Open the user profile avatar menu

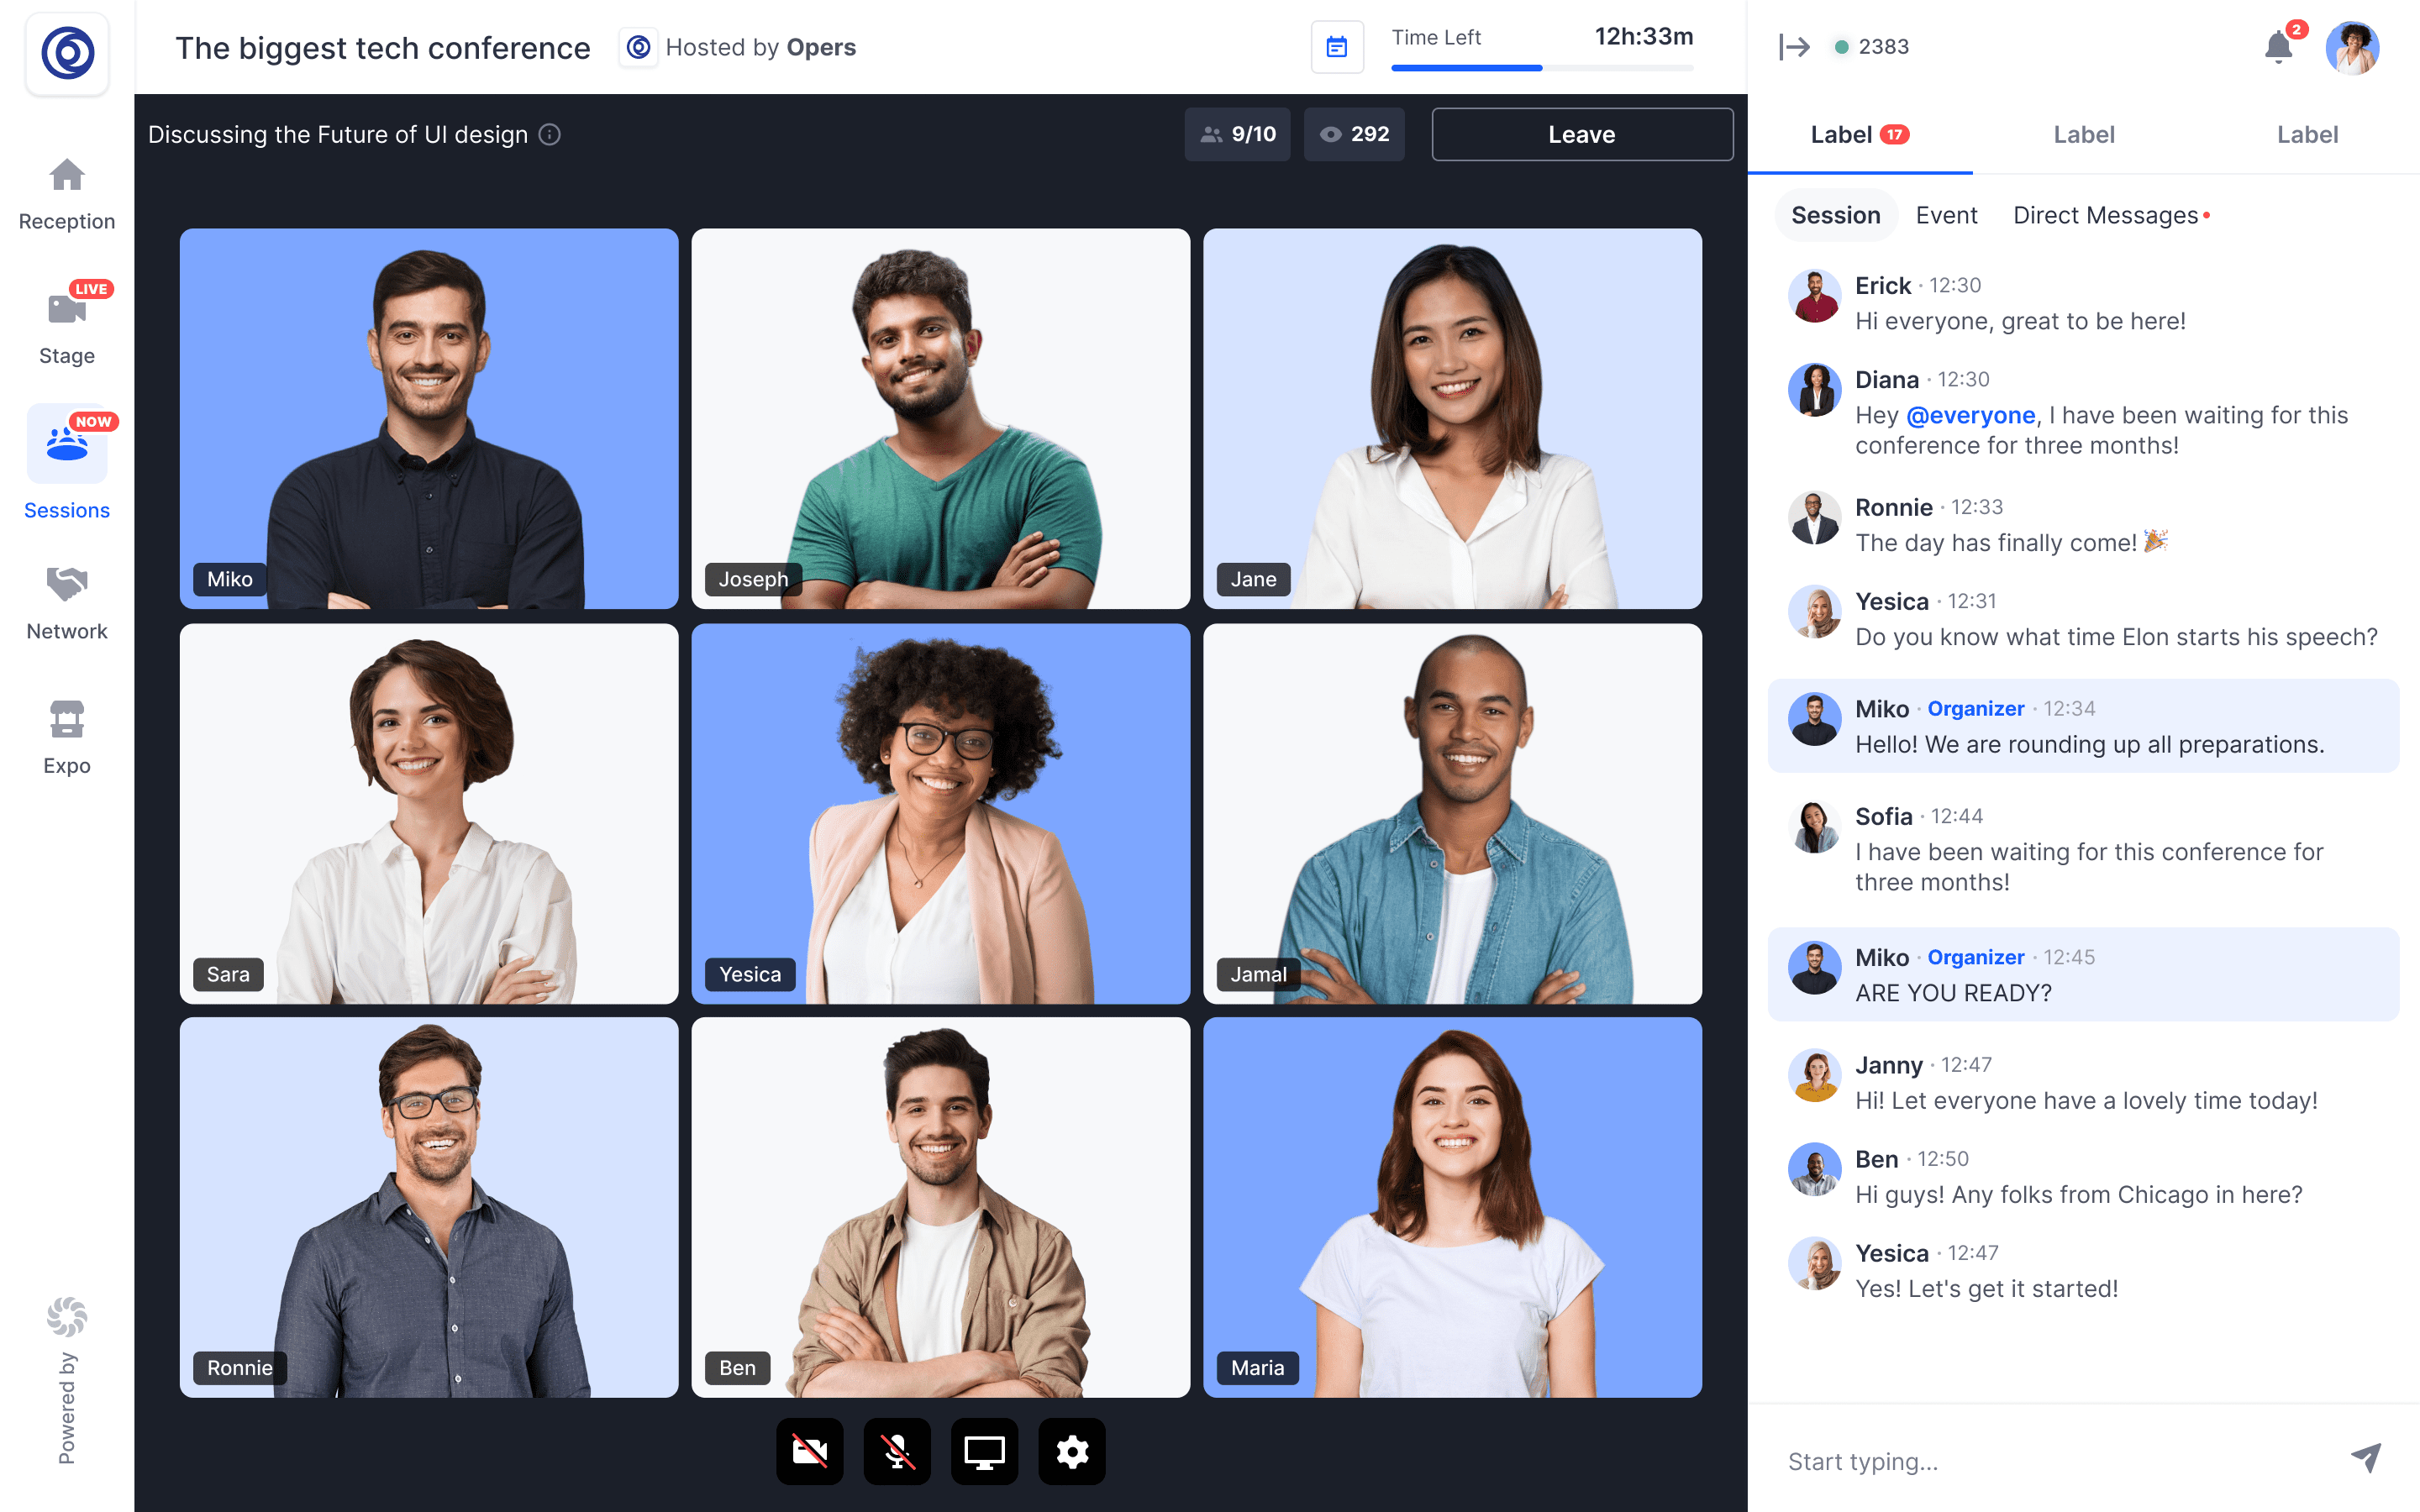tap(2351, 47)
